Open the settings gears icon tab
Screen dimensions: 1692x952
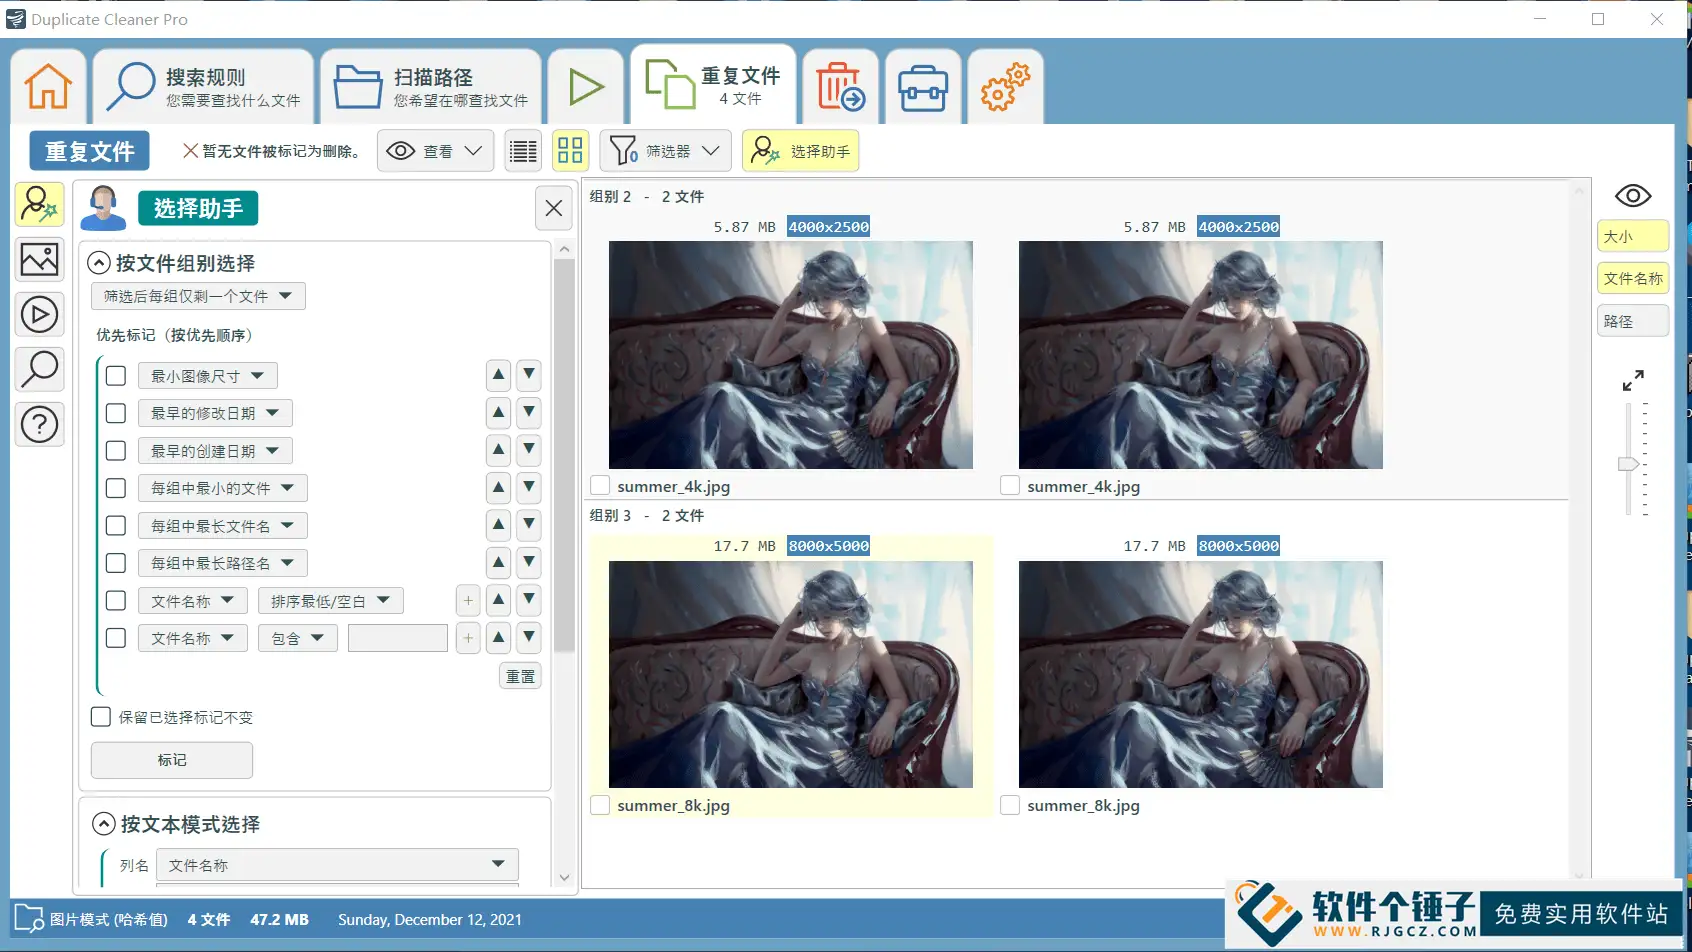pos(1005,87)
